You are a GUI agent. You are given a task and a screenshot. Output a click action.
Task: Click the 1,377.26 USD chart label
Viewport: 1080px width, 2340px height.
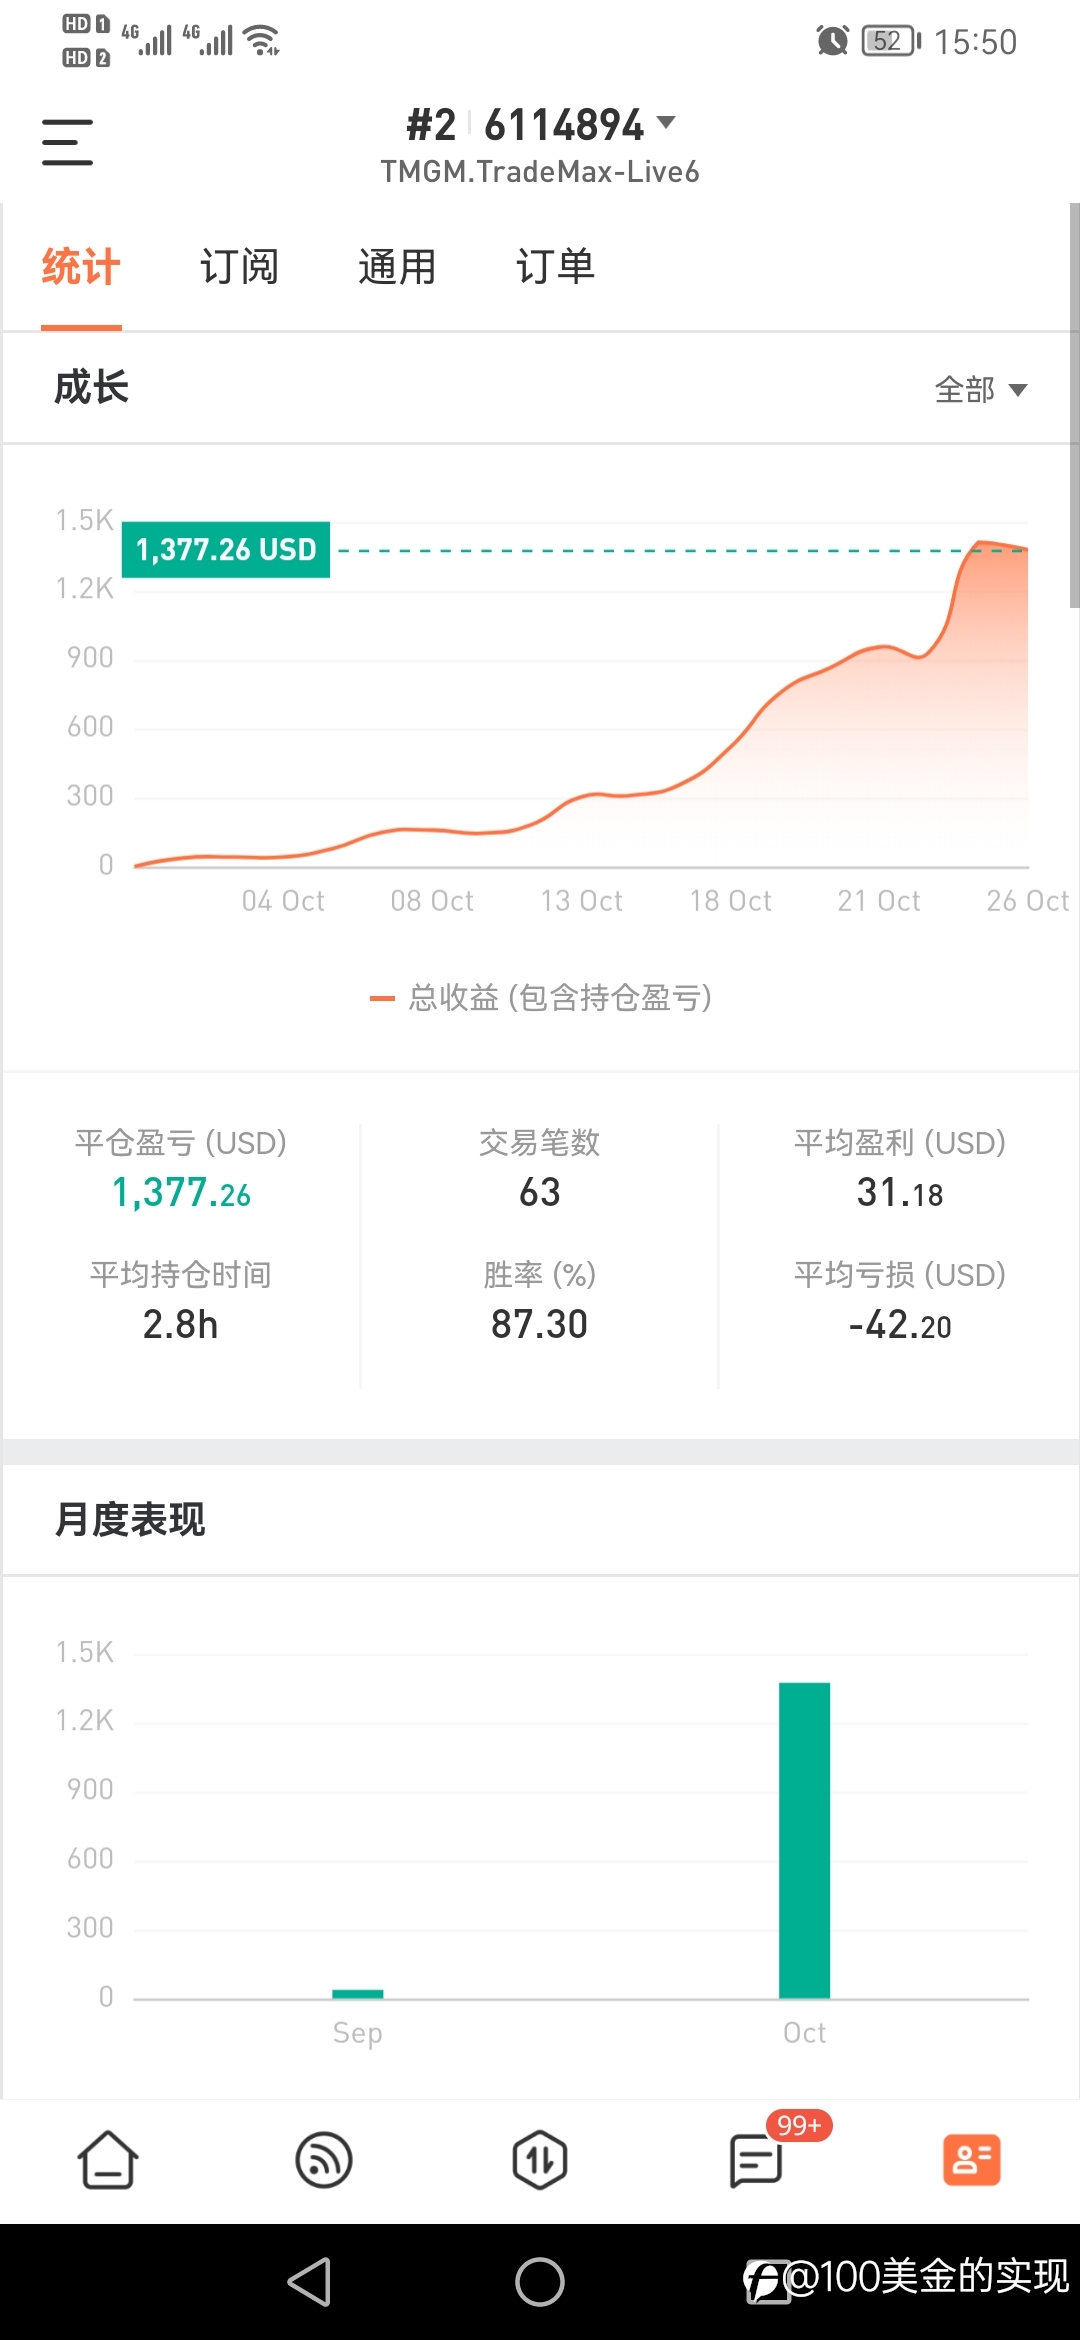(226, 550)
